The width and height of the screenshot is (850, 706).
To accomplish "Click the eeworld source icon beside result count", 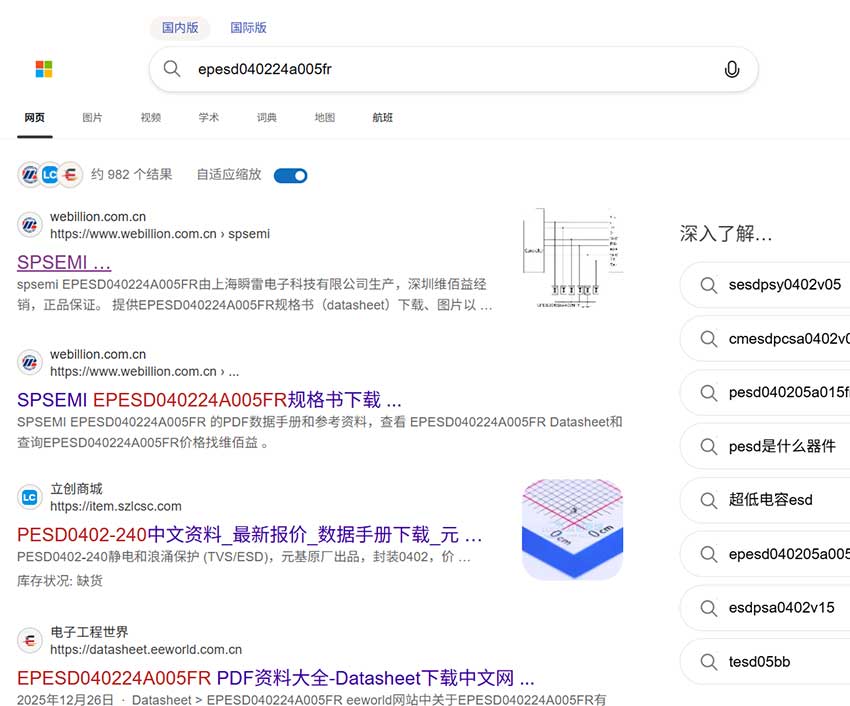I will coord(70,175).
